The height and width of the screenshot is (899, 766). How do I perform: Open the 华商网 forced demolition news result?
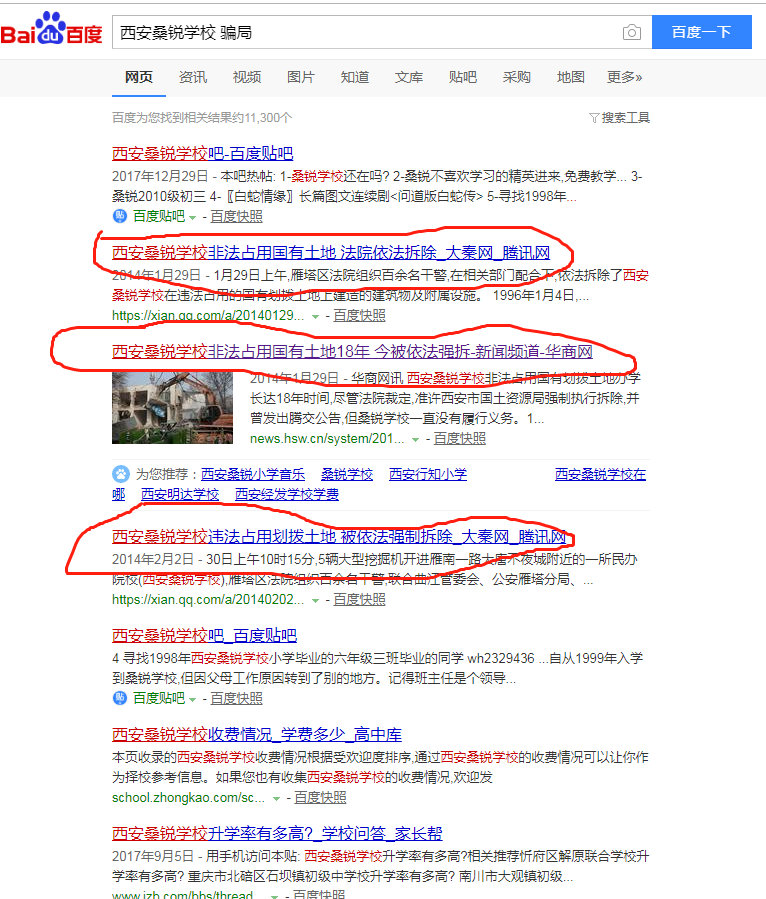click(351, 352)
